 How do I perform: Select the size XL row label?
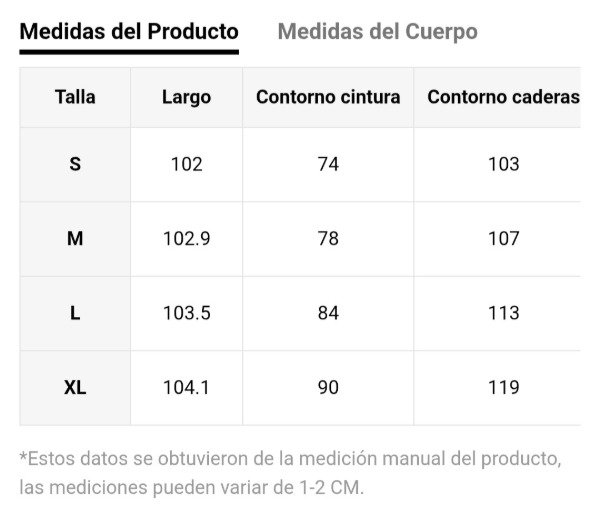click(75, 387)
